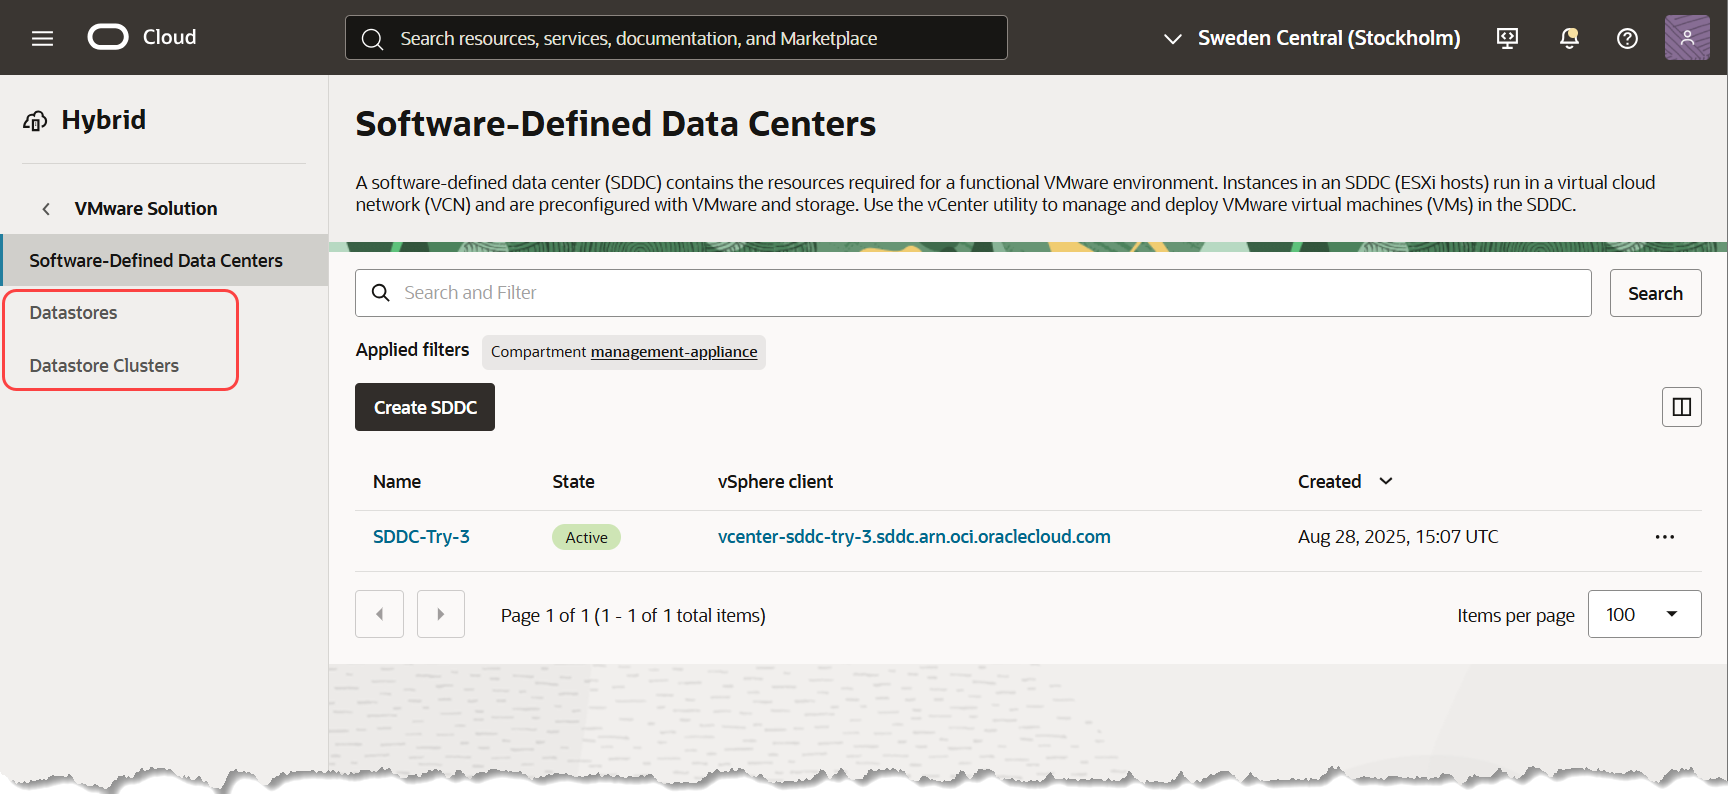Open the vcenter-sddc-try-3 vSphere client link
The height and width of the screenshot is (794, 1728).
pos(914,537)
